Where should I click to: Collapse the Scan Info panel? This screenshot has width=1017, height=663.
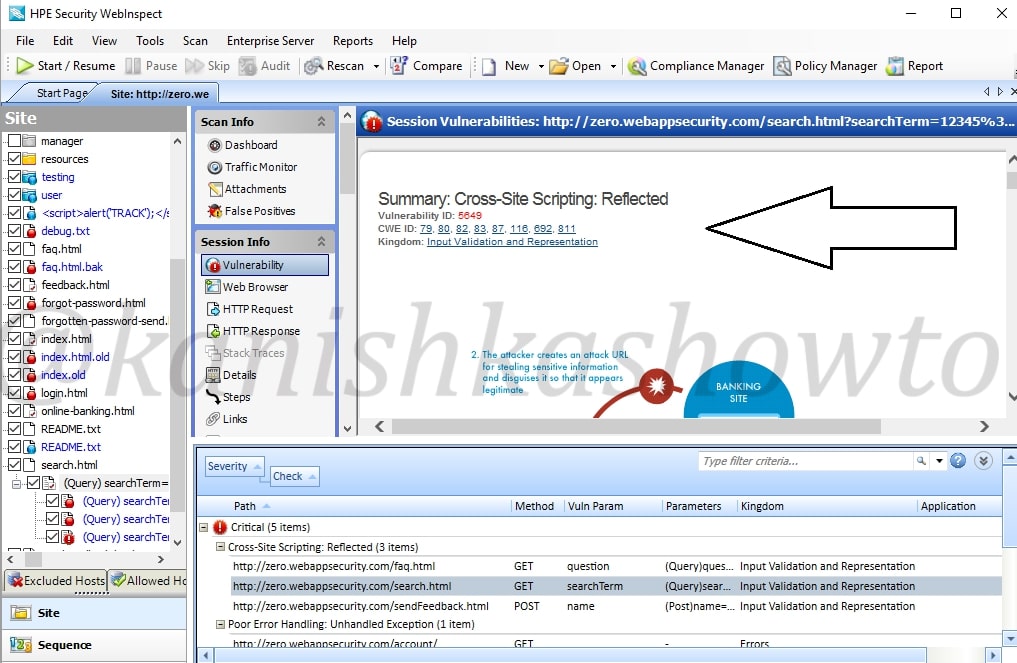[321, 121]
